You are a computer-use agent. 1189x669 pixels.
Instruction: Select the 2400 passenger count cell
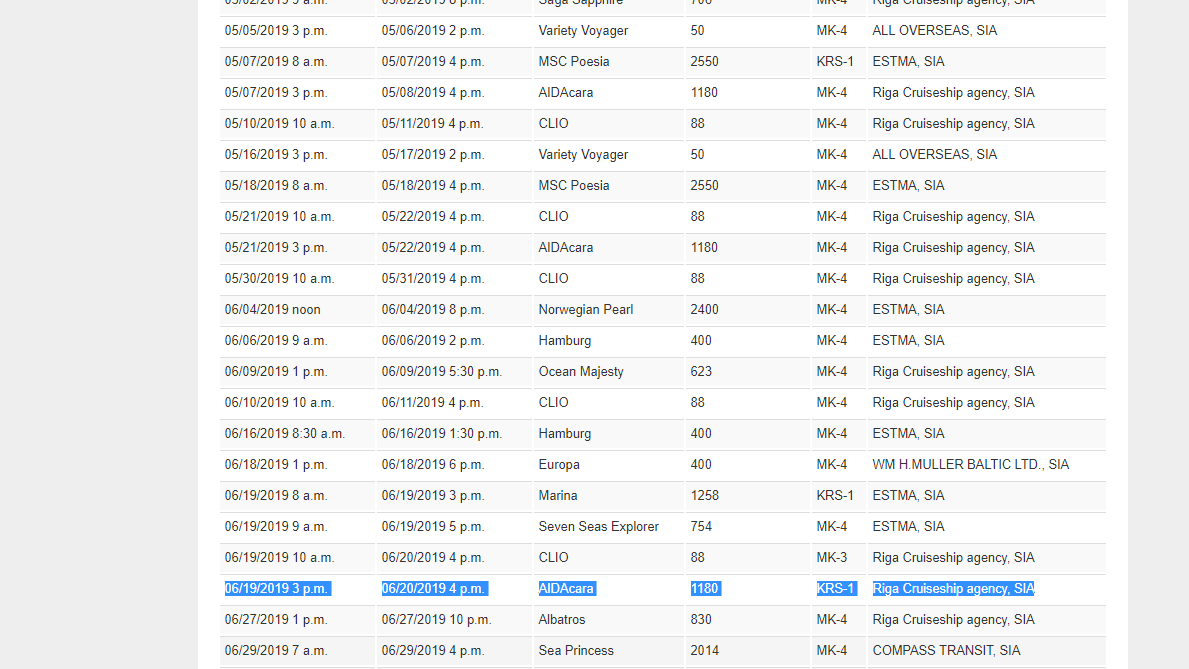tap(704, 310)
